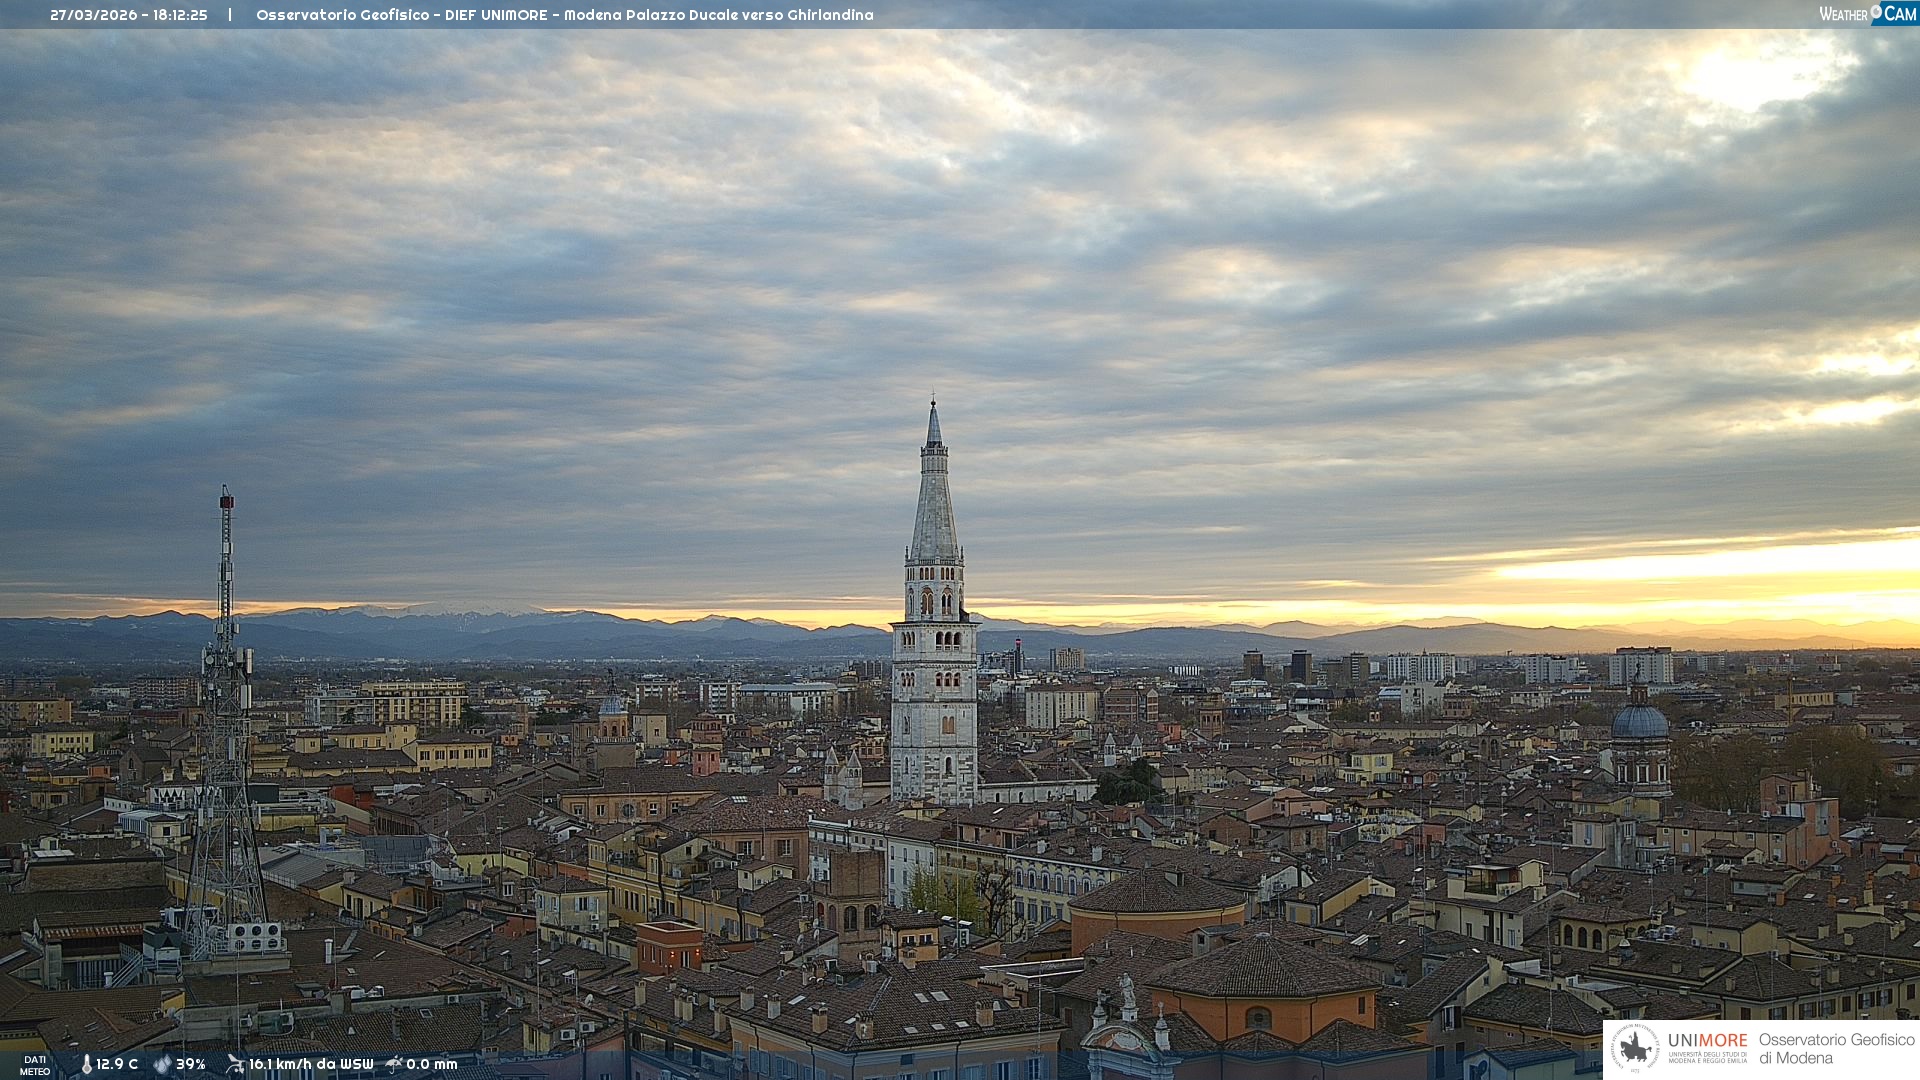Click the umbrella rainfall icon
Viewport: 1920px width, 1080px height.
394,1064
